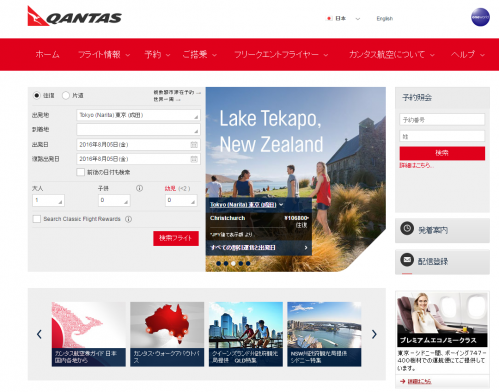Select the one-way radio button
Image resolution: width=499 pixels, height=392 pixels.
(66, 95)
